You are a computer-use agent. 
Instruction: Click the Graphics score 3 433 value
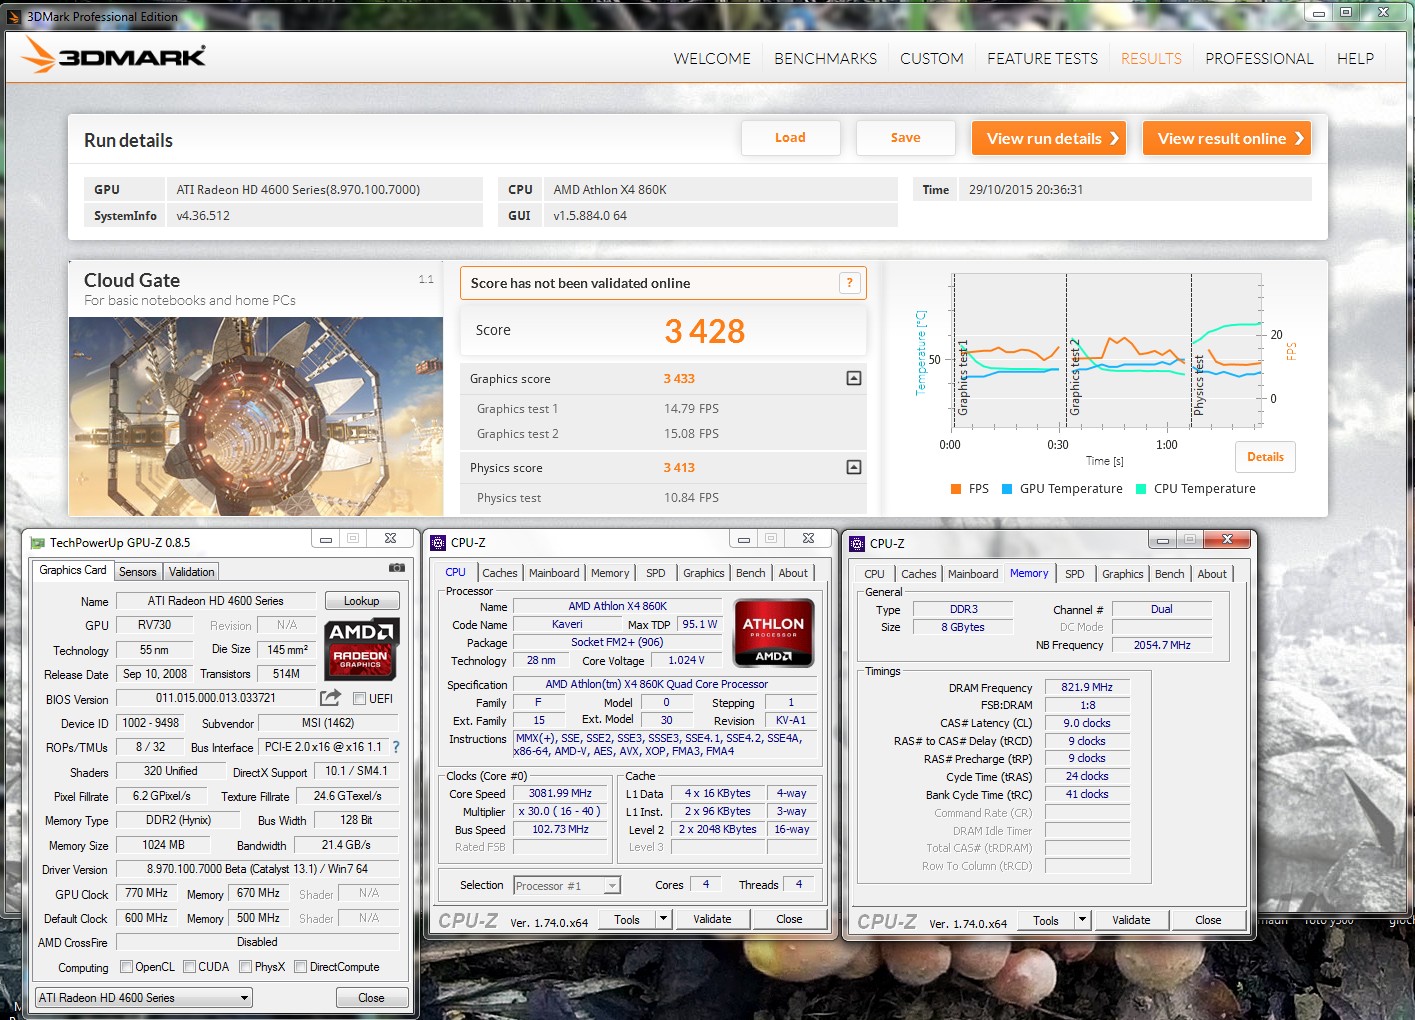(679, 379)
